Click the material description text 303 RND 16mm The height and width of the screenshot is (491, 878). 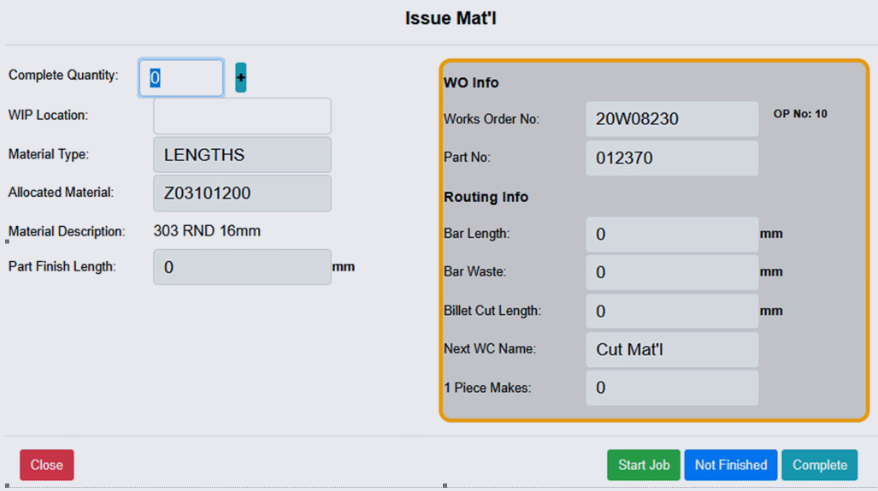point(207,231)
